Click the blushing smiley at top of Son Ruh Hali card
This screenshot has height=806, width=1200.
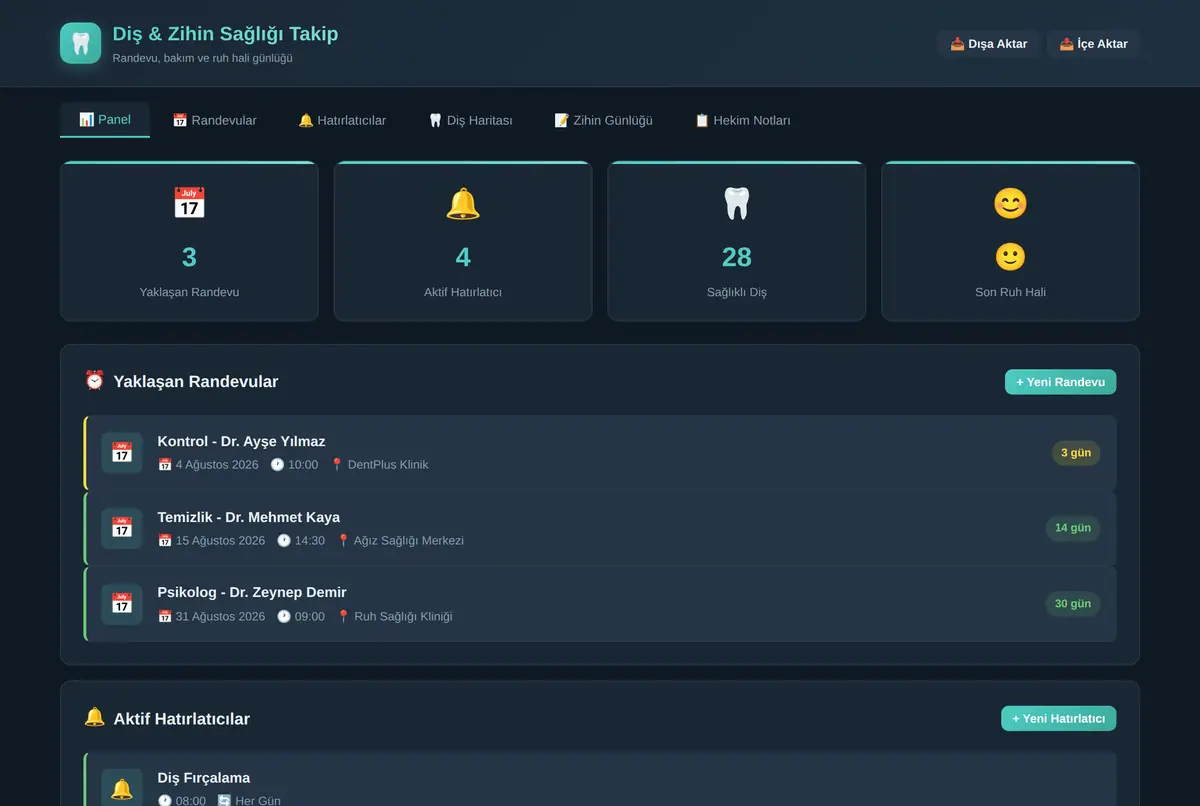pos(1010,203)
